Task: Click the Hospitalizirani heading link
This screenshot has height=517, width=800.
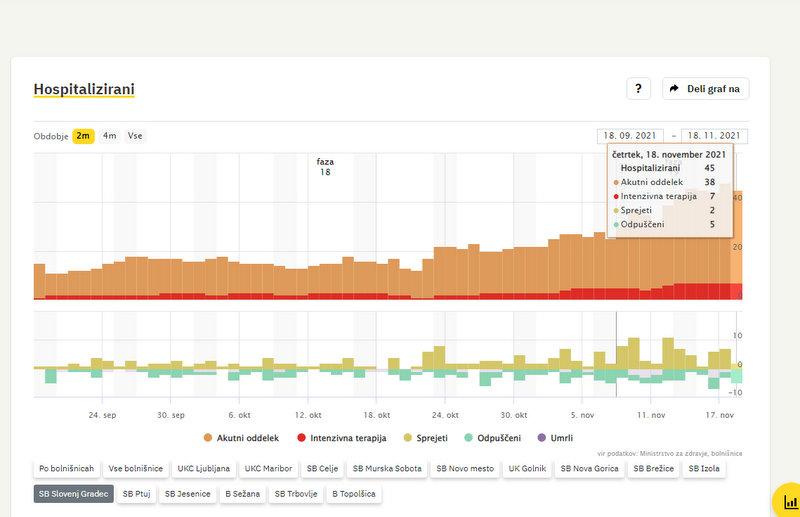Action: click(x=84, y=90)
